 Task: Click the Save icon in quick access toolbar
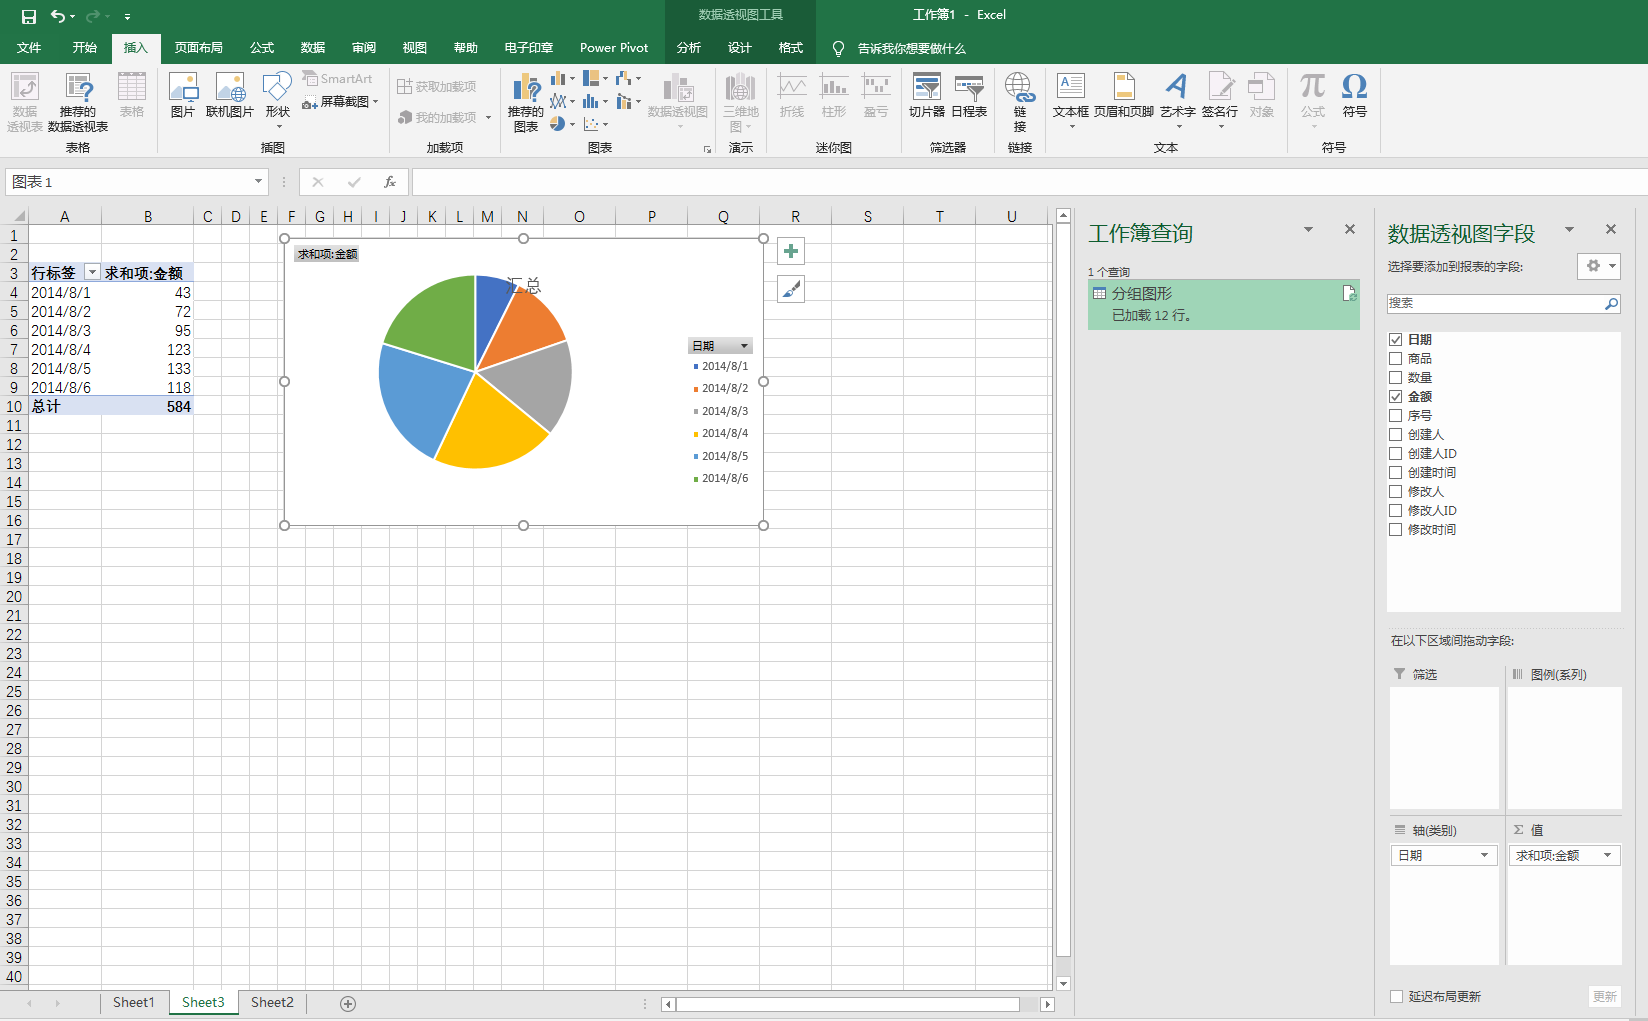28,16
